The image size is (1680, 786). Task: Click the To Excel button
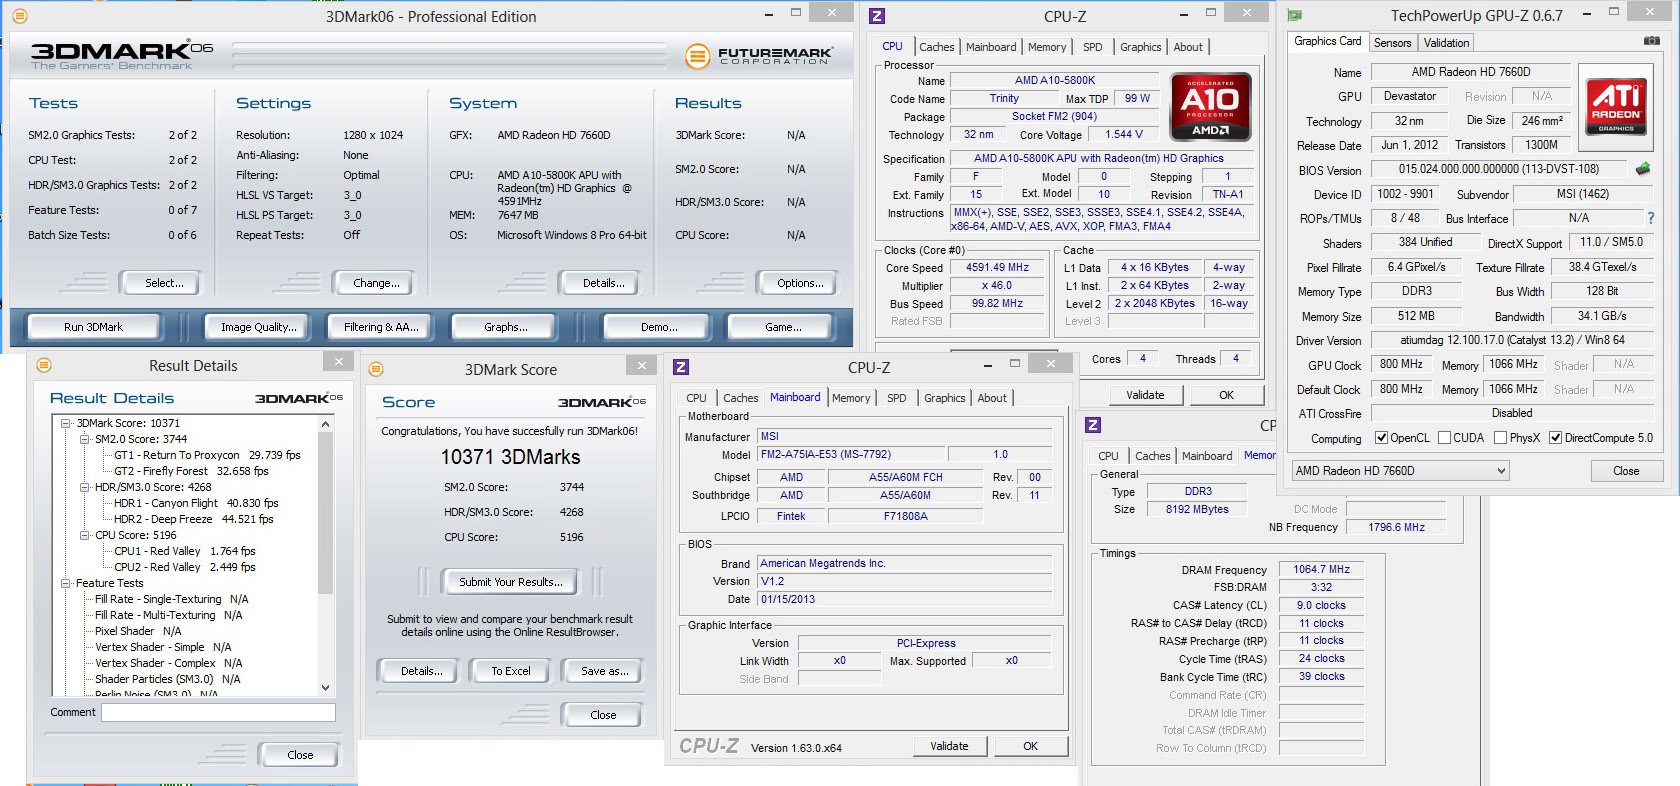coord(511,671)
